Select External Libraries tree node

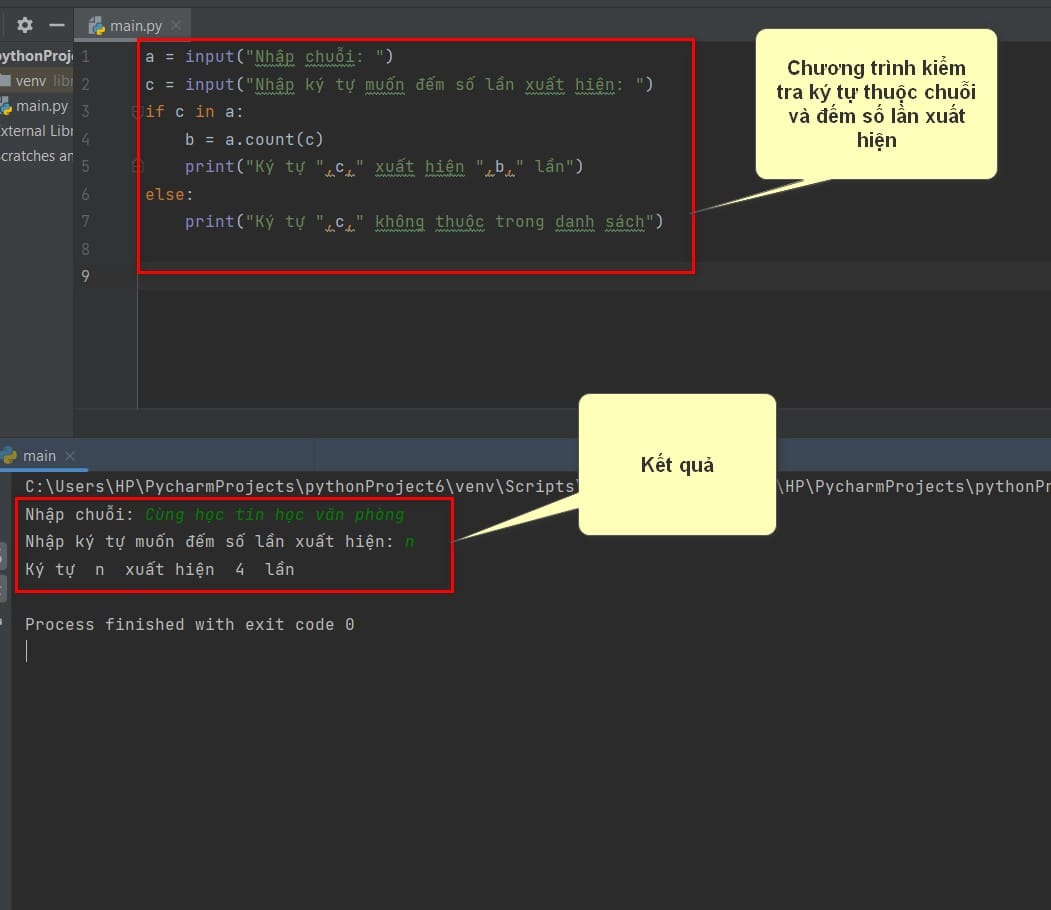click(36, 131)
